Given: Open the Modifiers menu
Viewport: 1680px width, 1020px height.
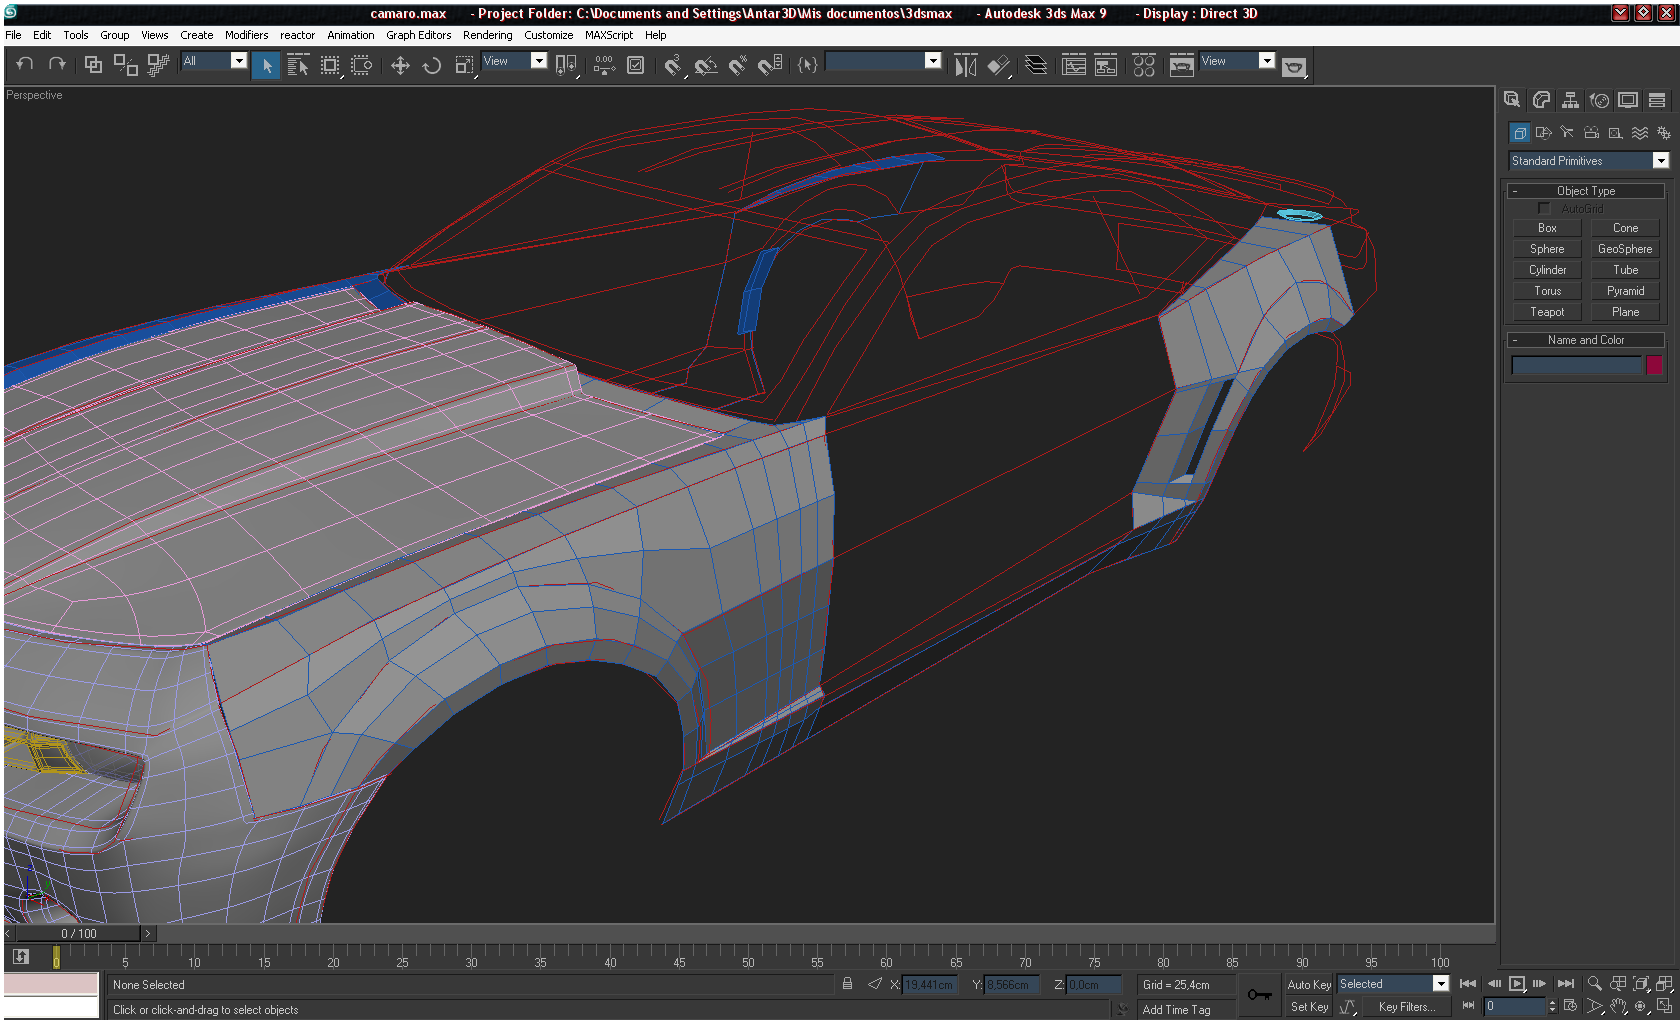Looking at the screenshot, I should 246,35.
